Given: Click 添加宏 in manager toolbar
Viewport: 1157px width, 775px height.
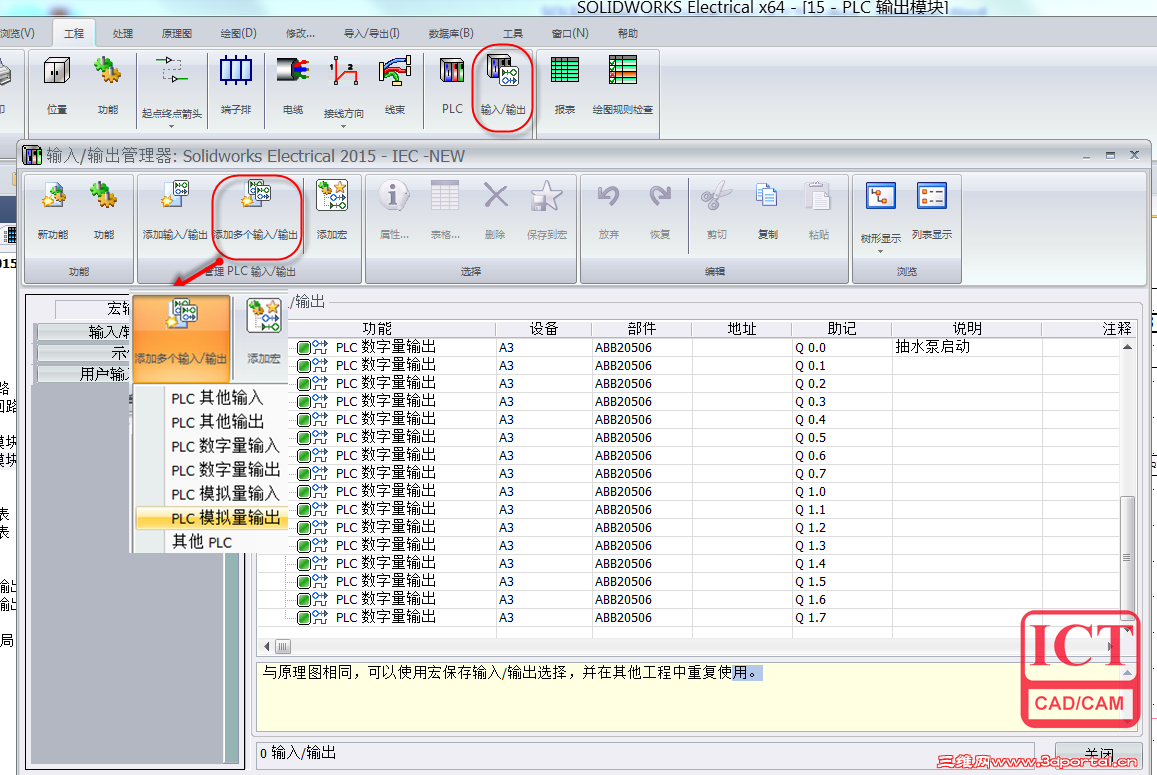Looking at the screenshot, I should coord(331,210).
